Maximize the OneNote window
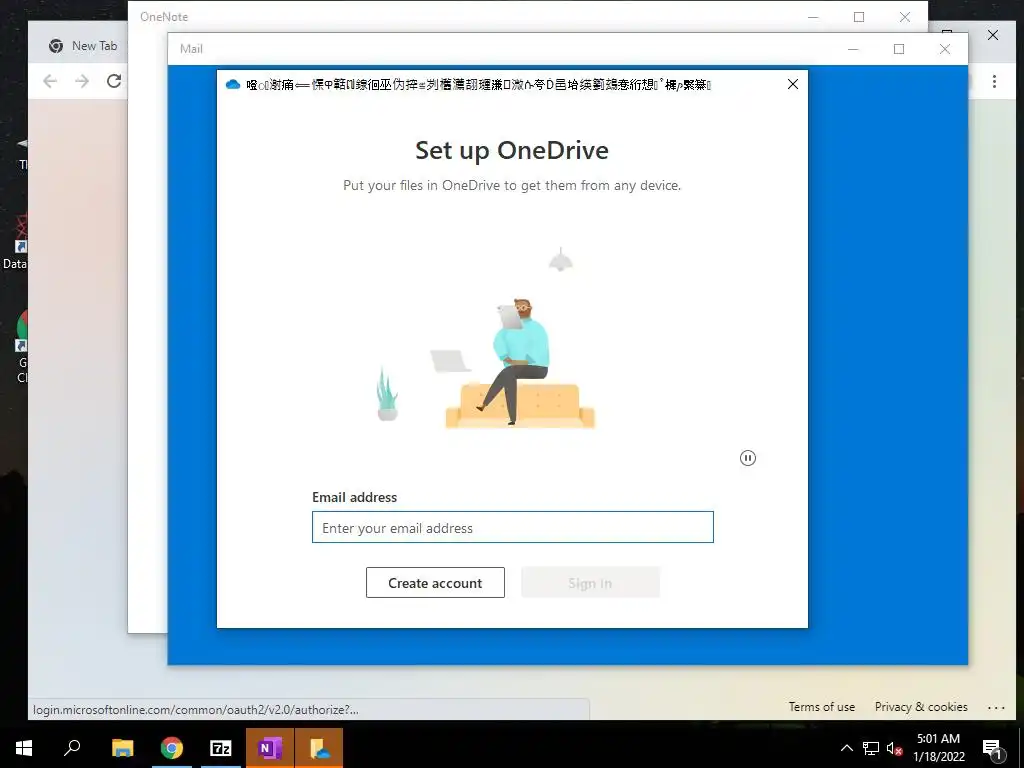The width and height of the screenshot is (1024, 768). [x=859, y=17]
